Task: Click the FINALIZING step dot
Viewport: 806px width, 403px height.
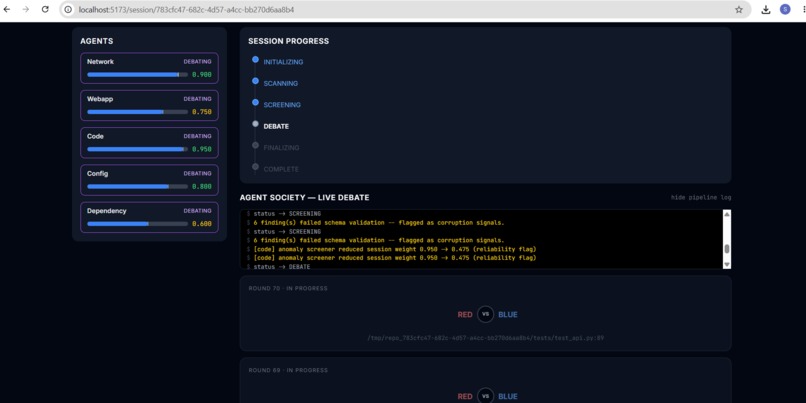Action: [255, 145]
